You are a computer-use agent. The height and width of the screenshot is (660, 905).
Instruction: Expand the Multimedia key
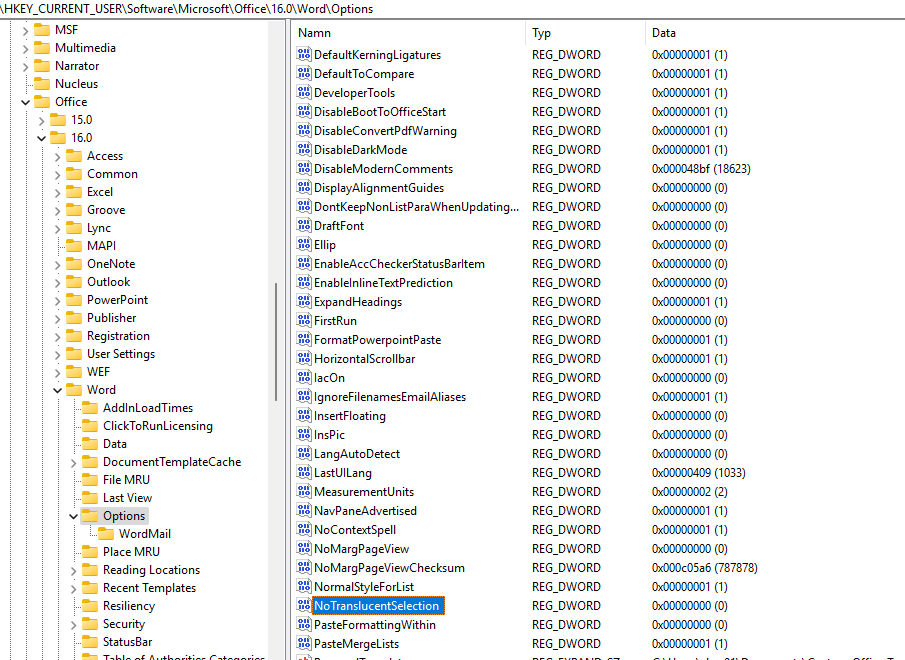[25, 48]
